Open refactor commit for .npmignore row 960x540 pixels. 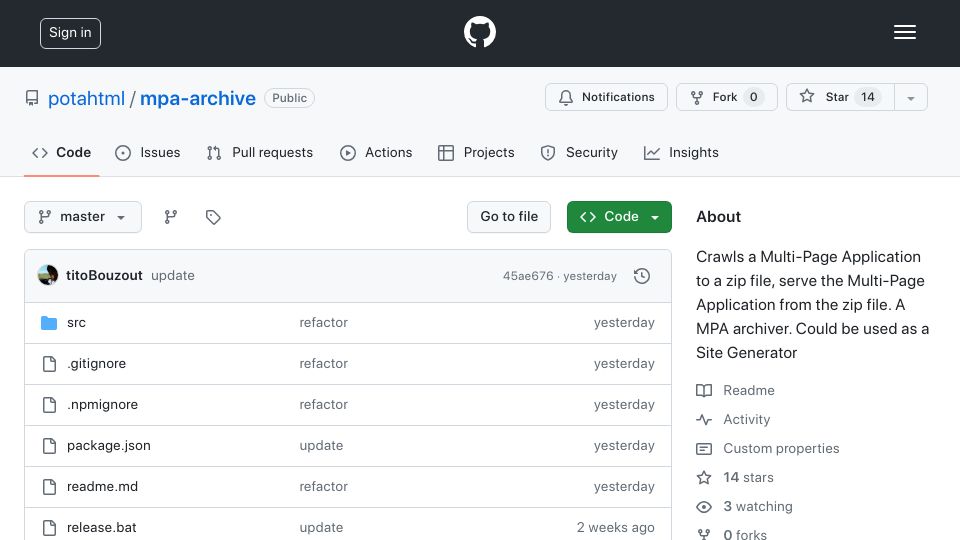(x=323, y=405)
